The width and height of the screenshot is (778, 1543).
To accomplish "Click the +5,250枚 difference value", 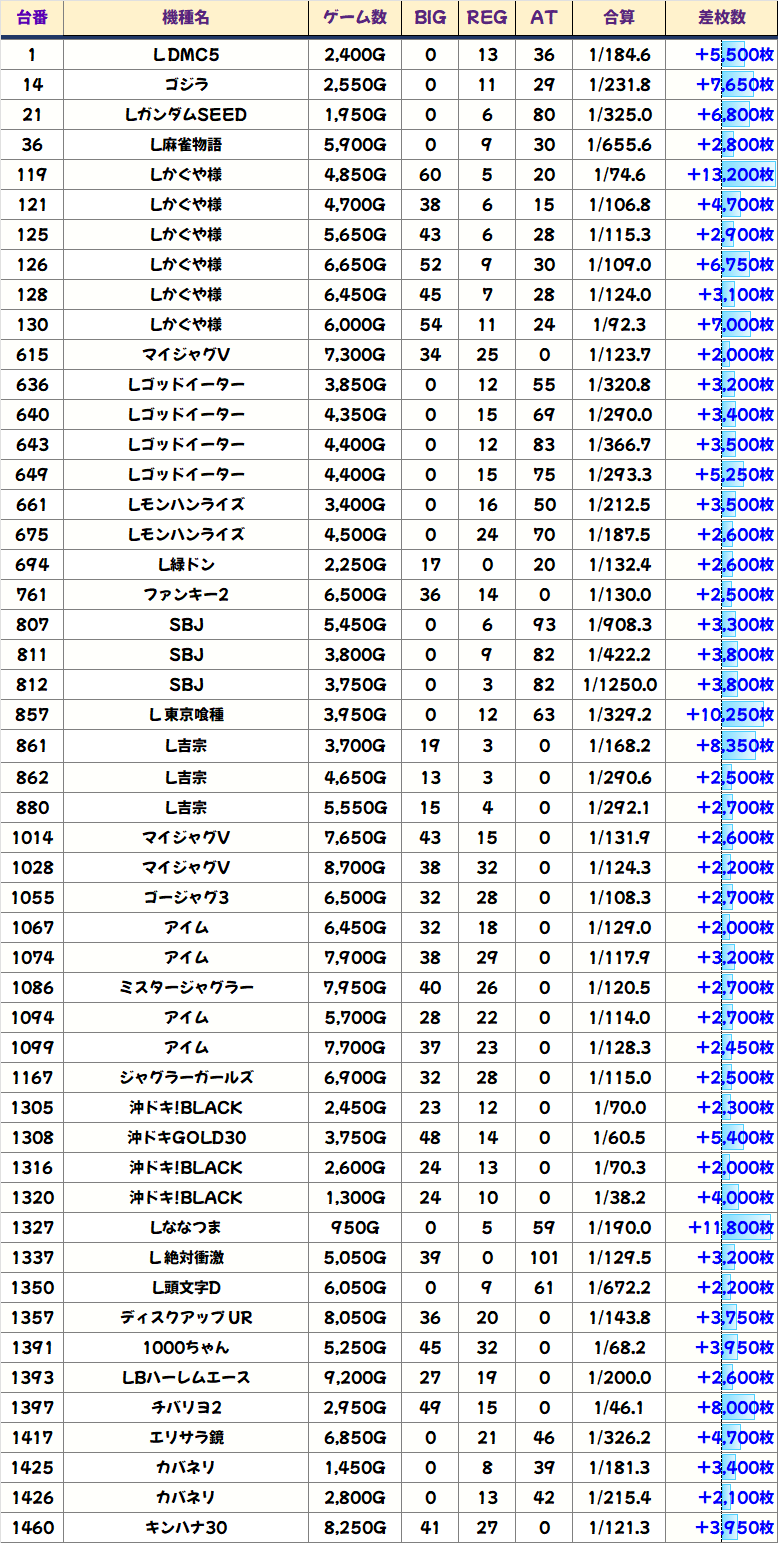I will pyautogui.click(x=734, y=475).
